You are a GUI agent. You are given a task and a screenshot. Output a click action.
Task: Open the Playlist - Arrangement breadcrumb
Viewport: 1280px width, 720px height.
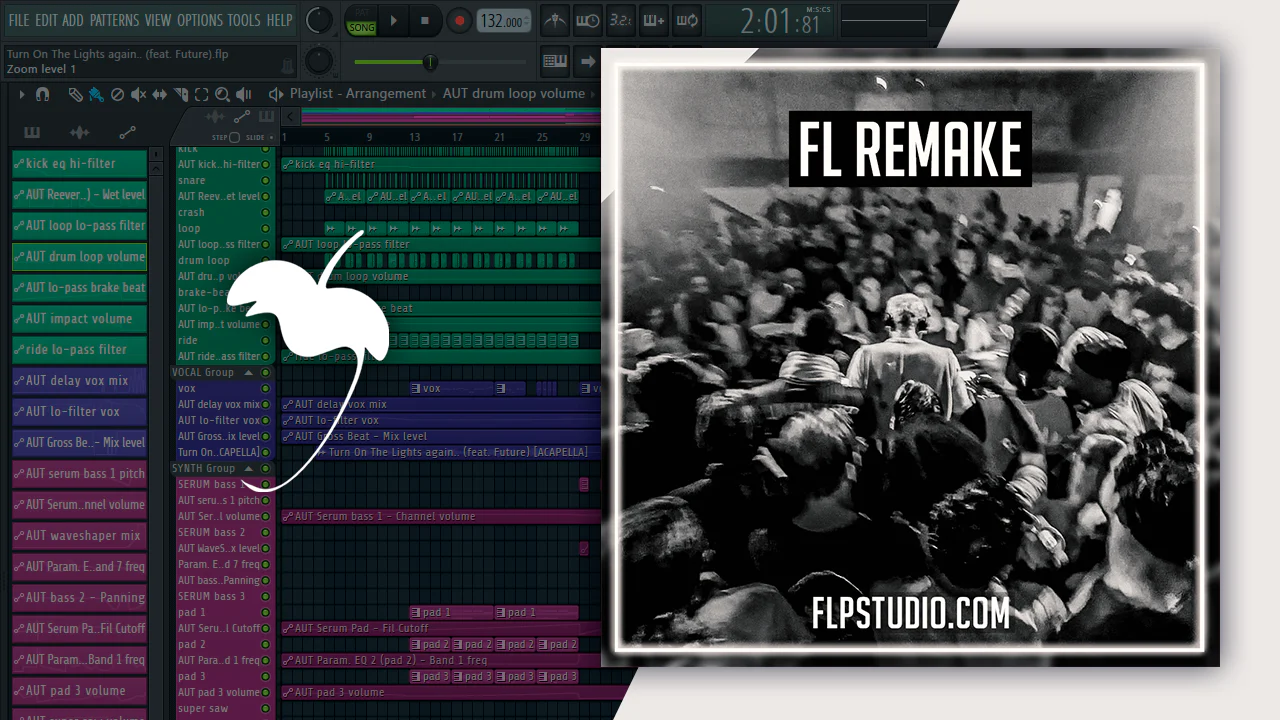358,94
